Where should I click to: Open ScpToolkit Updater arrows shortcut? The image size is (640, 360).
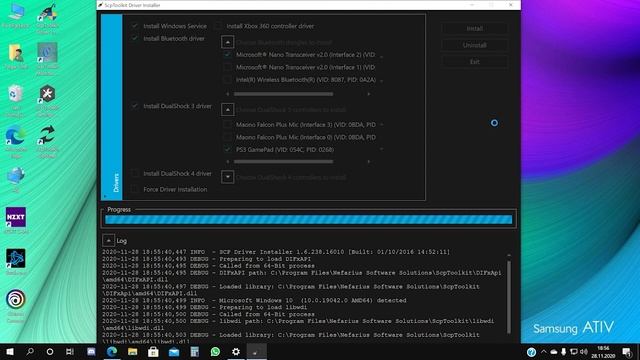tap(47, 141)
